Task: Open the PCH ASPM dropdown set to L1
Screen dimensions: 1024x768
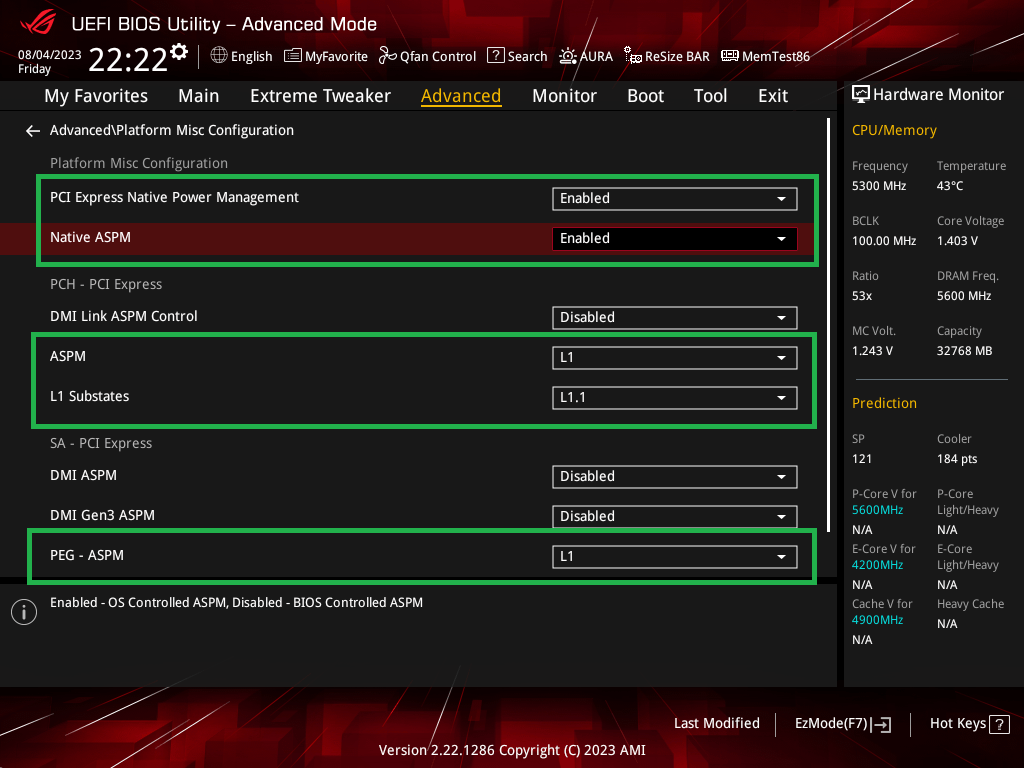Action: (675, 358)
